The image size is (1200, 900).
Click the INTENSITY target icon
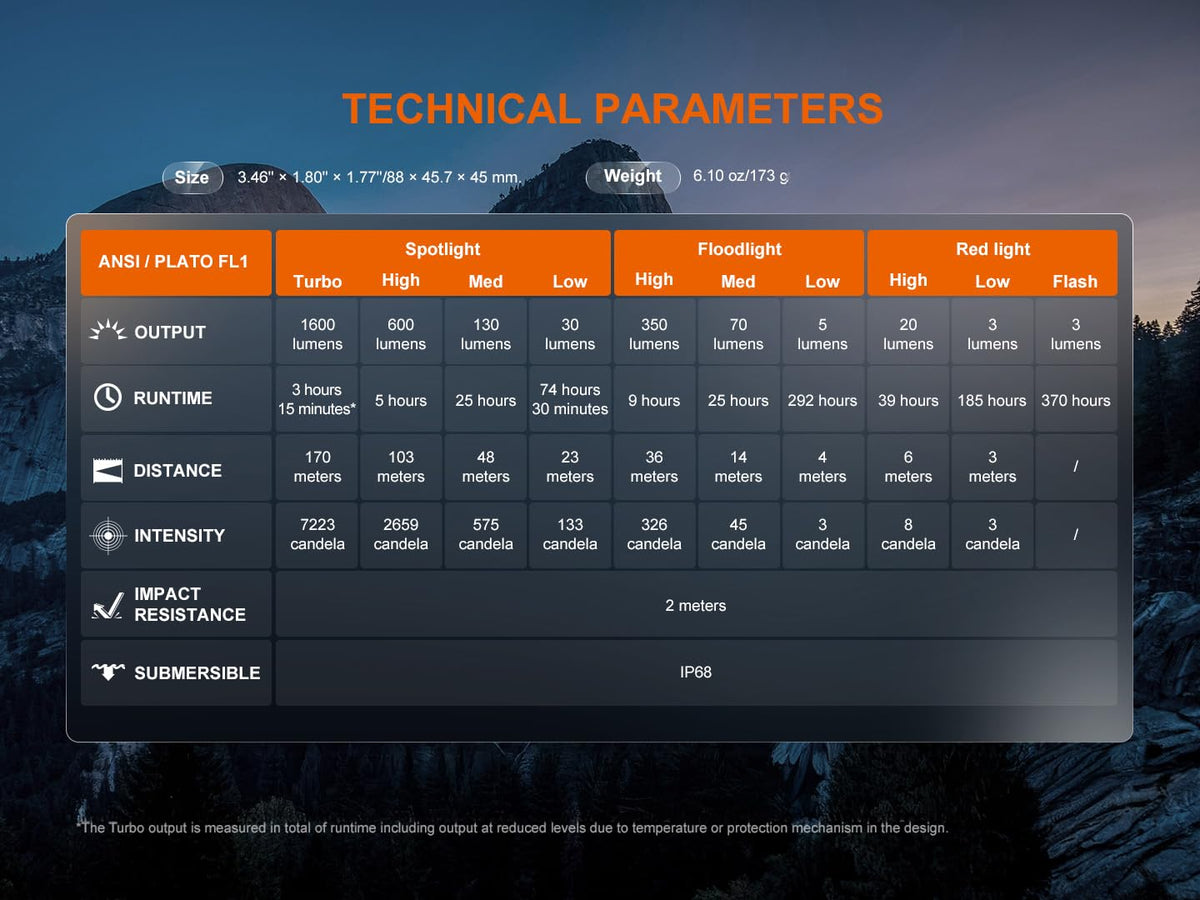(x=107, y=535)
